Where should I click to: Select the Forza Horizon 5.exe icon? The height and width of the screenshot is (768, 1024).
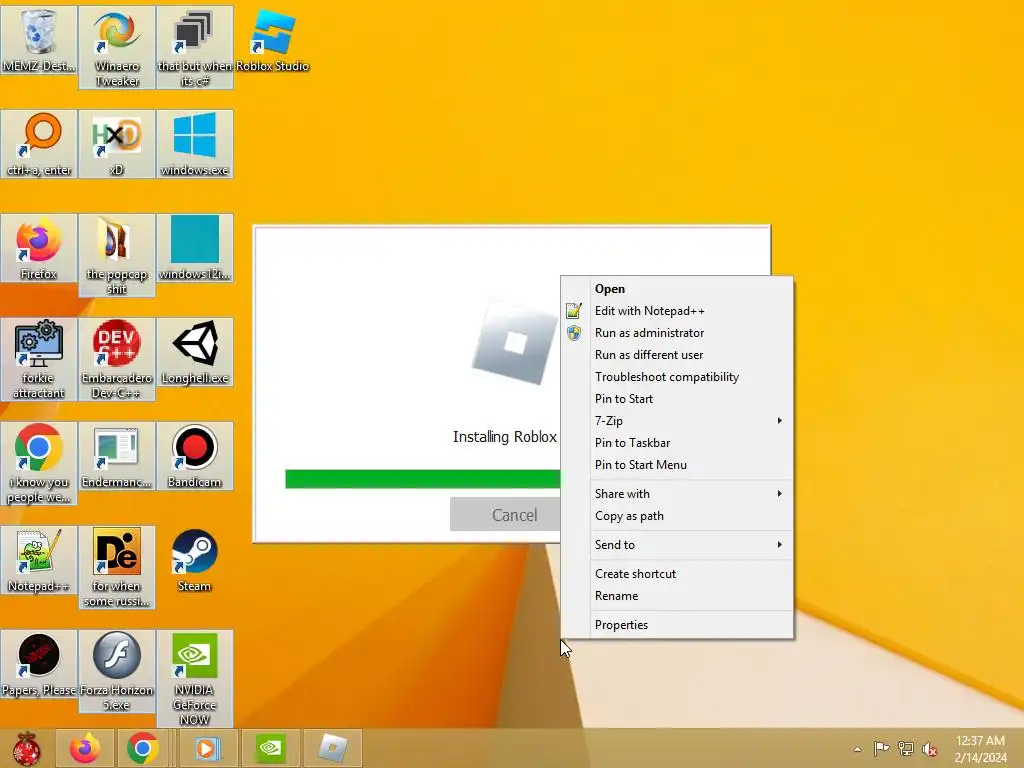117,671
